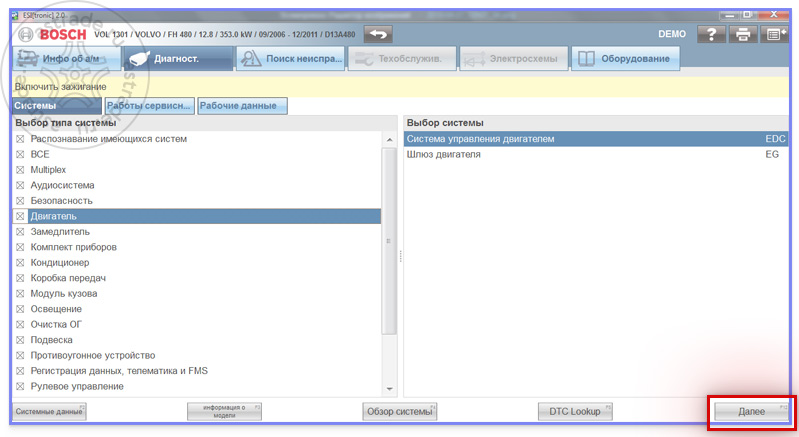Toggle checkbox beside Аудиосистема
The height and width of the screenshot is (437, 799).
(20, 185)
